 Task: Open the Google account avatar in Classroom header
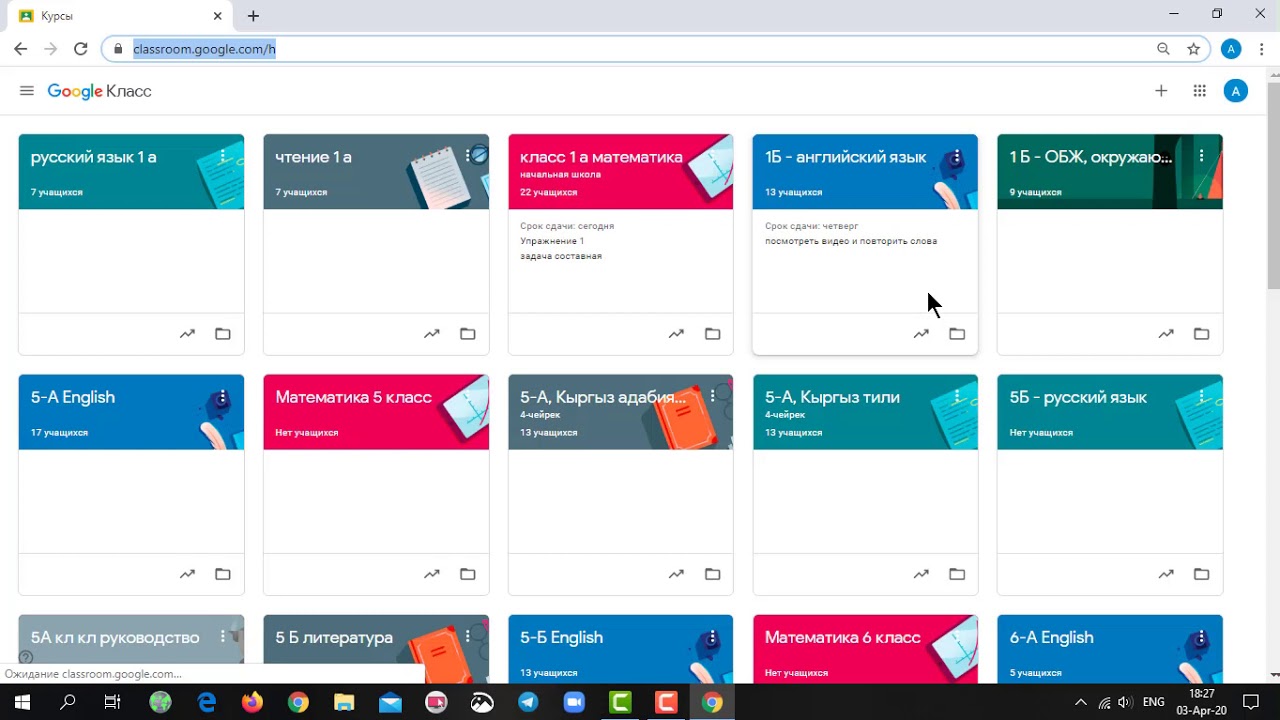tap(1236, 91)
